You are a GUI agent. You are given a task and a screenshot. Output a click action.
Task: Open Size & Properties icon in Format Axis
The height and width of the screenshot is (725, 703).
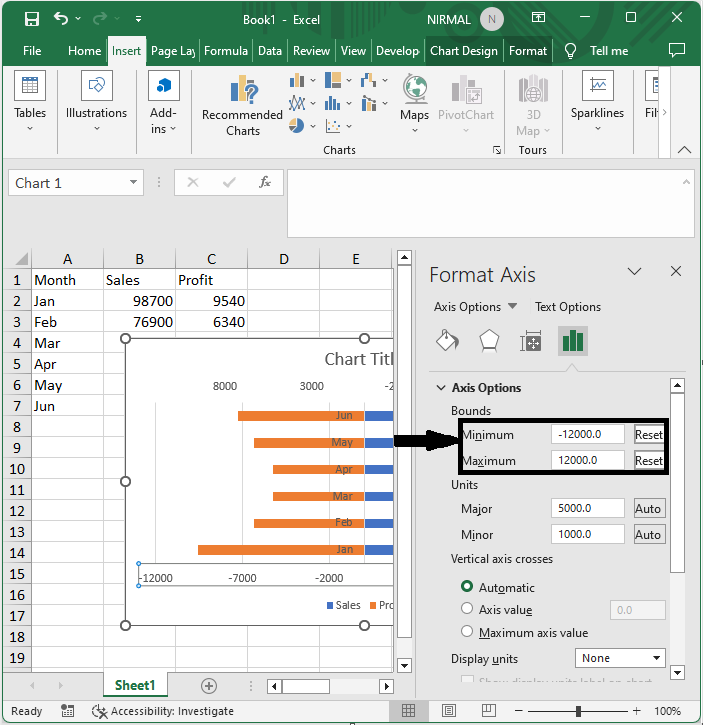530,341
